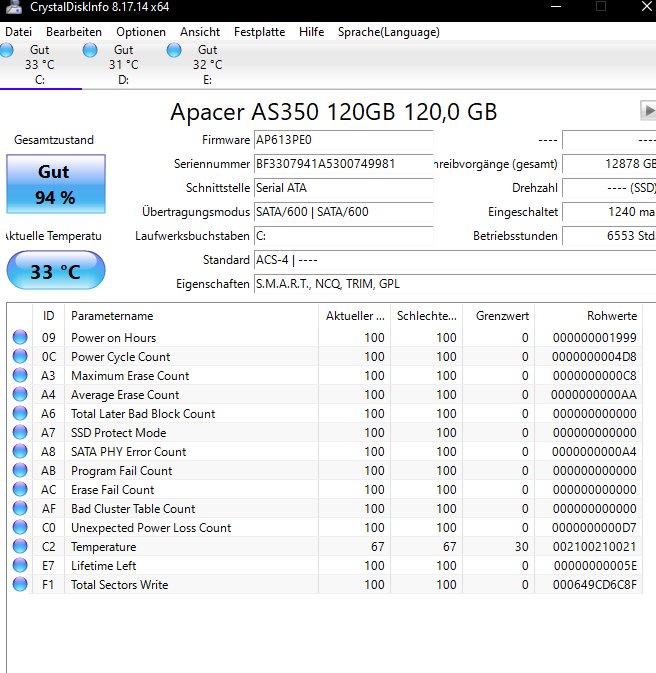Viewport: 656px width, 673px height.
Task: Click the Übertragungsmodus field SATA/600
Action: point(343,212)
